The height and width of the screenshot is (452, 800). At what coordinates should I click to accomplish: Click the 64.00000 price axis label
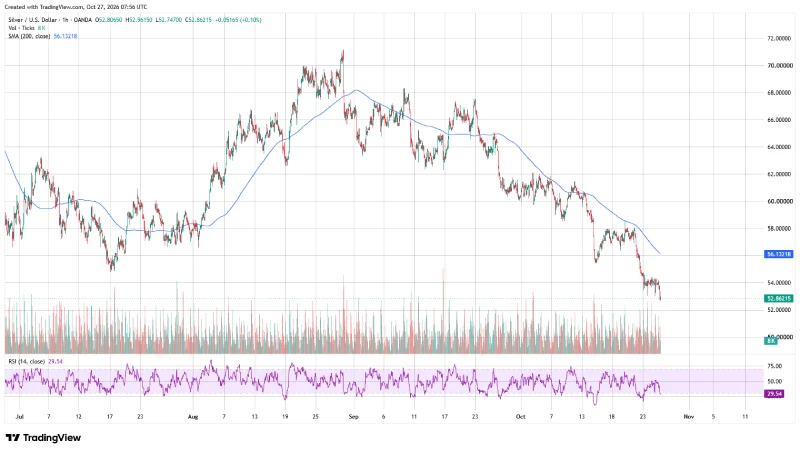point(780,147)
